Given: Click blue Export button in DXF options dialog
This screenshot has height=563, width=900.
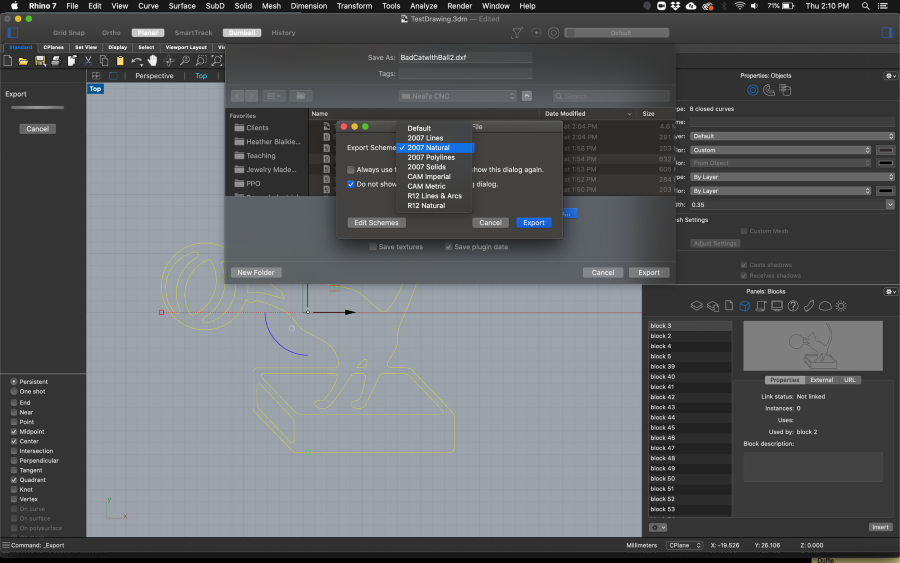Looking at the screenshot, I should (534, 223).
